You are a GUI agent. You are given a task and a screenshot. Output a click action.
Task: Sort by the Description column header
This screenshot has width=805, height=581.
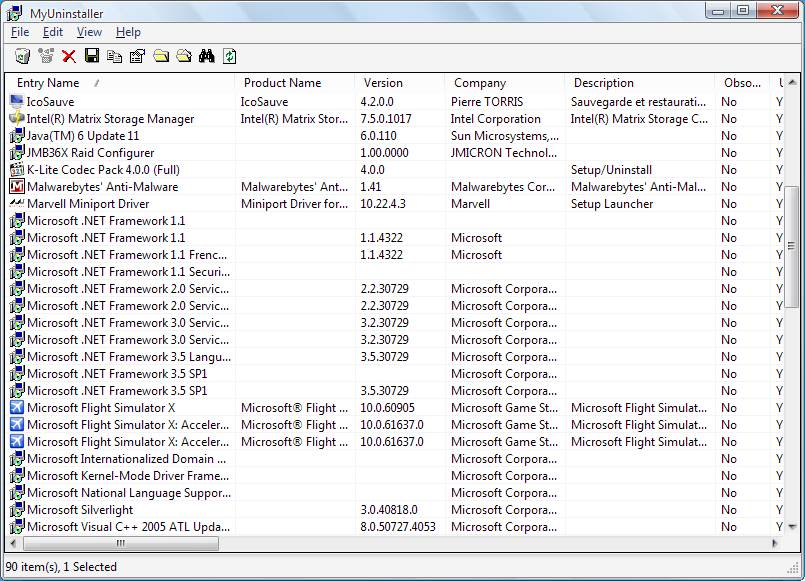pyautogui.click(x=640, y=83)
